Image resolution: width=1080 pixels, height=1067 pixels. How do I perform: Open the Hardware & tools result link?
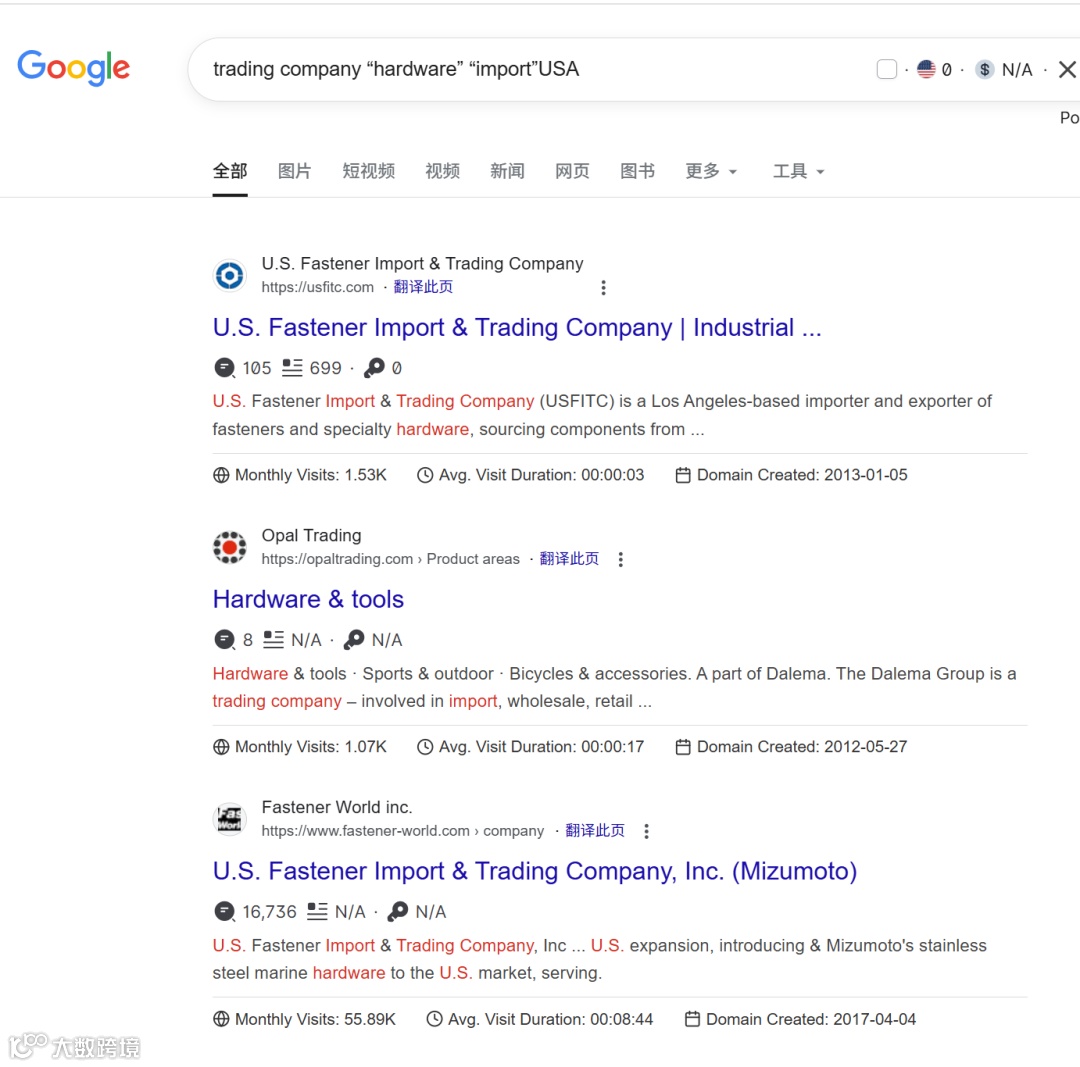308,599
